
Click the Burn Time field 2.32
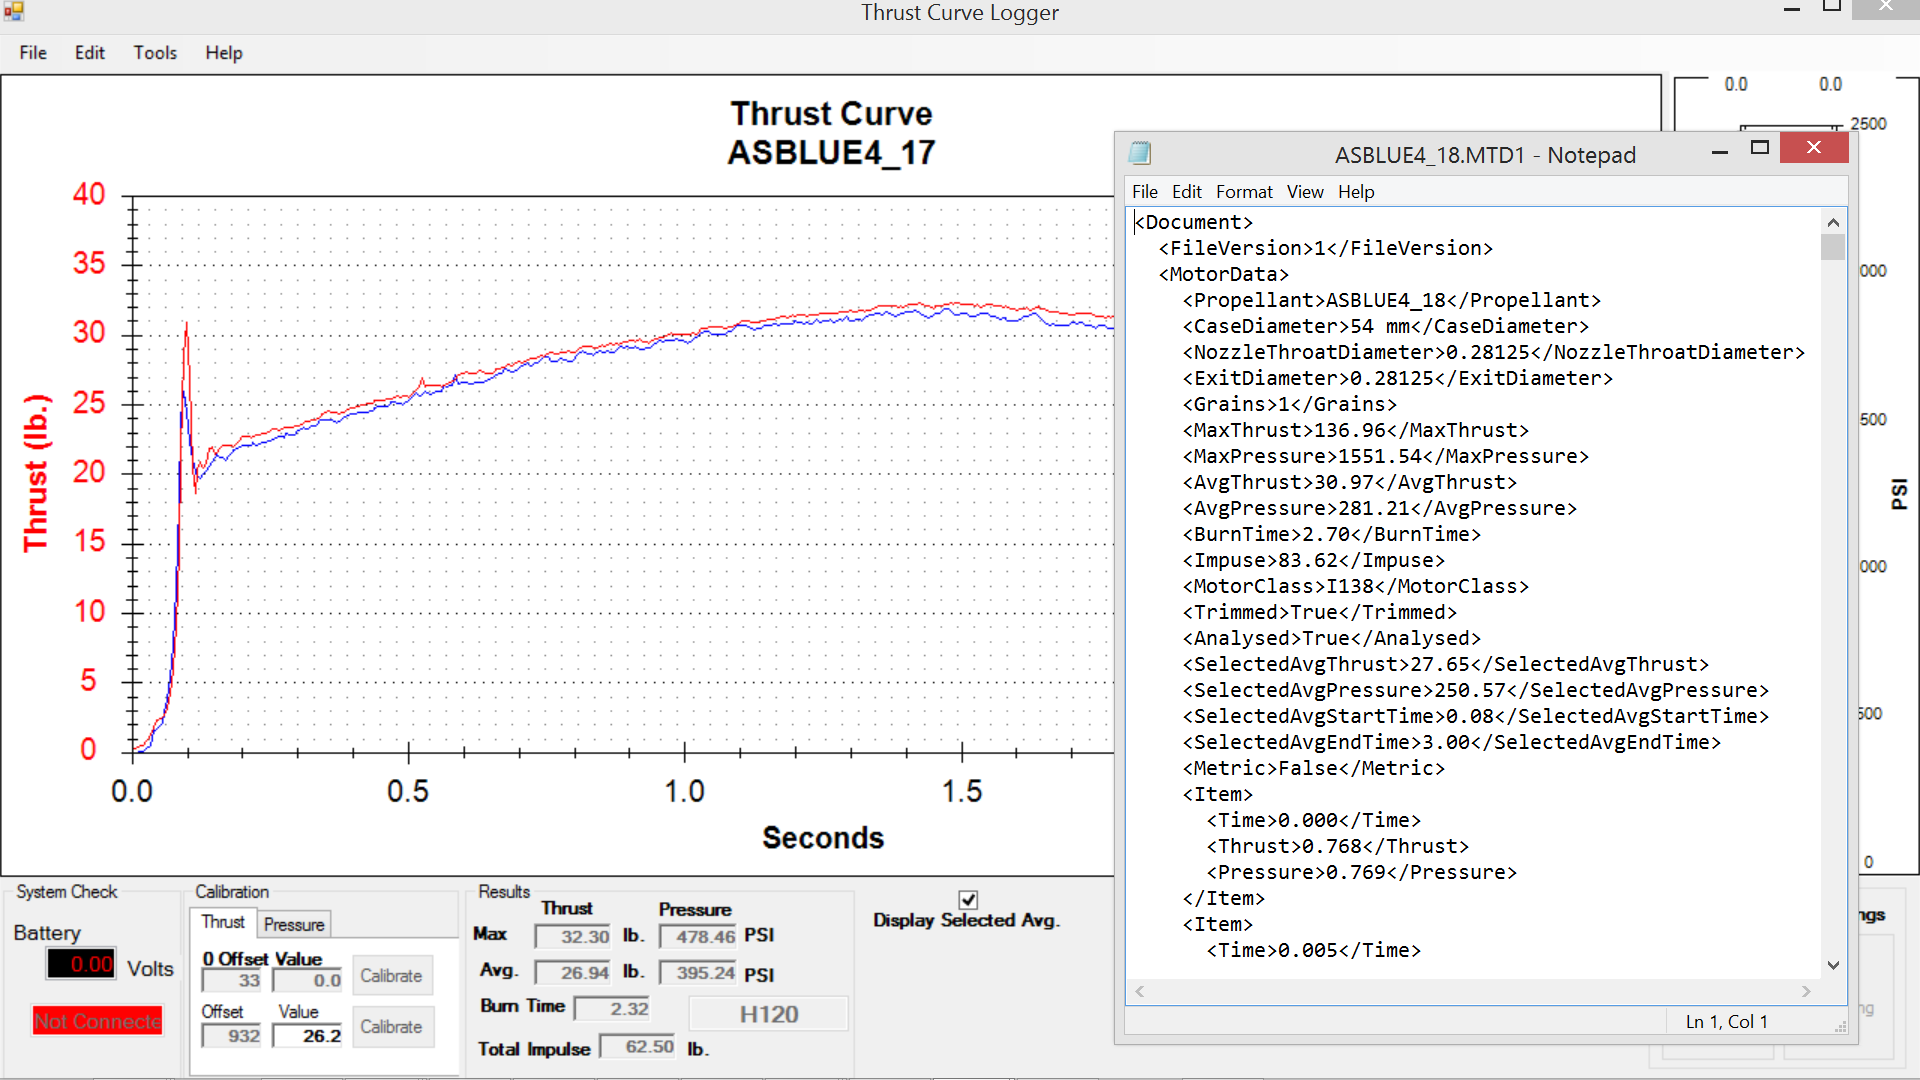(x=613, y=1009)
